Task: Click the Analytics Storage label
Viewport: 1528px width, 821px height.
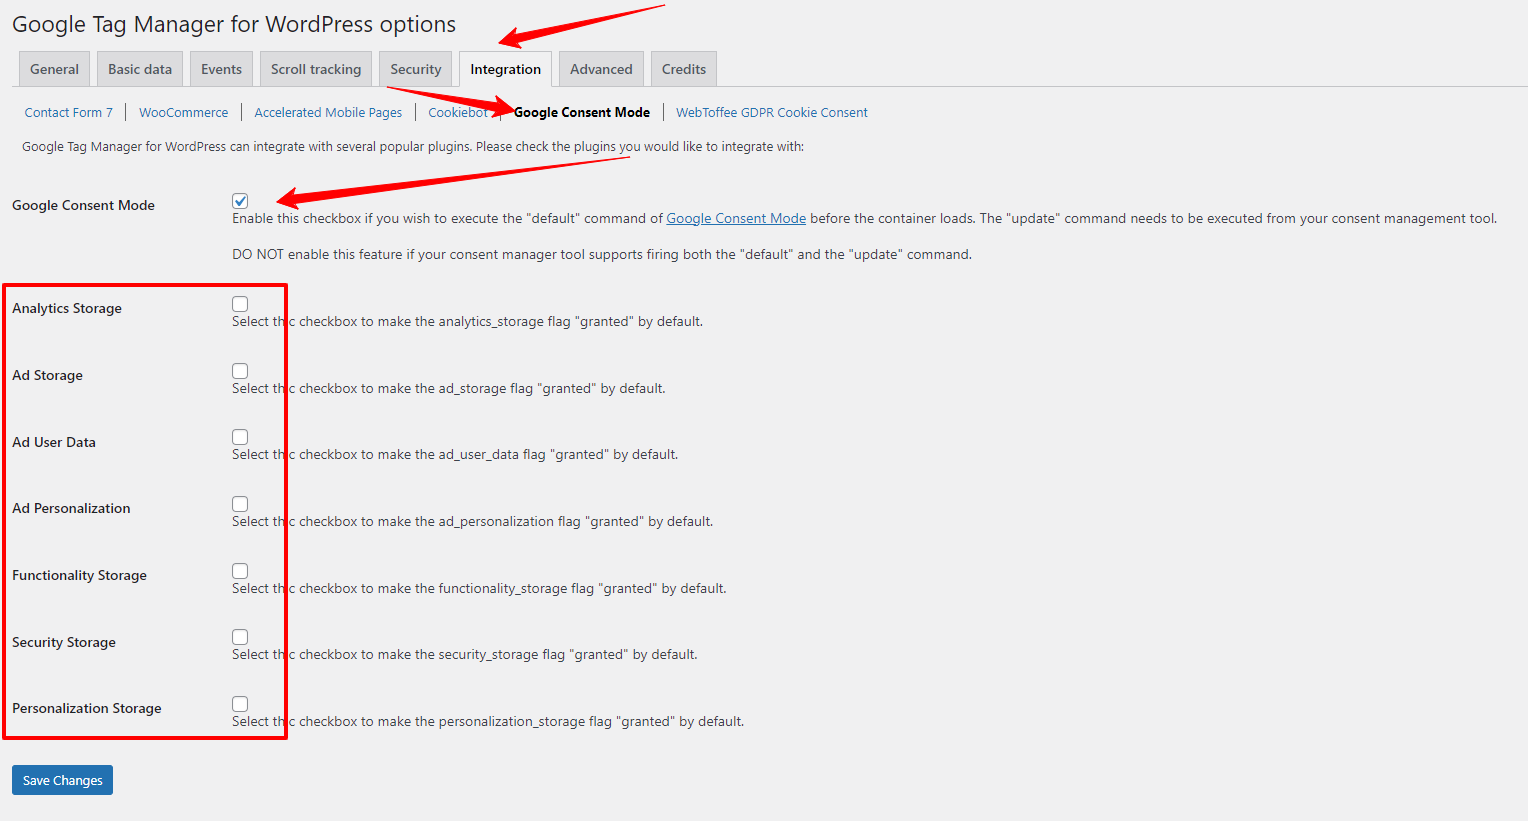Action: pos(67,308)
